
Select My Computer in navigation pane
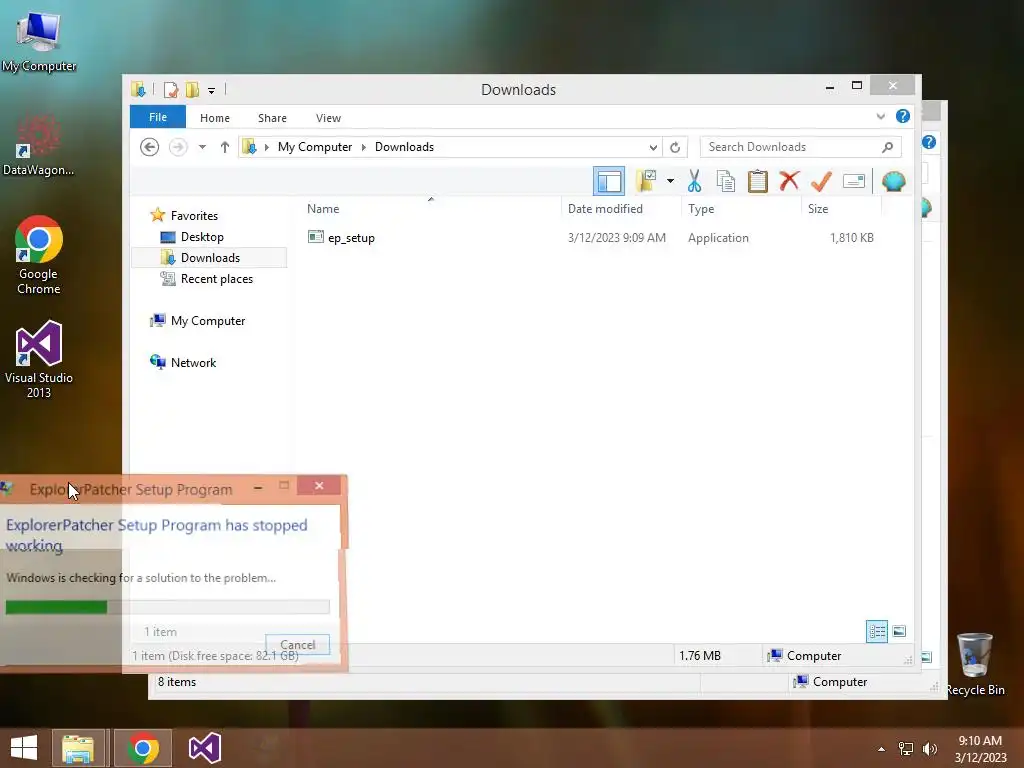point(208,321)
